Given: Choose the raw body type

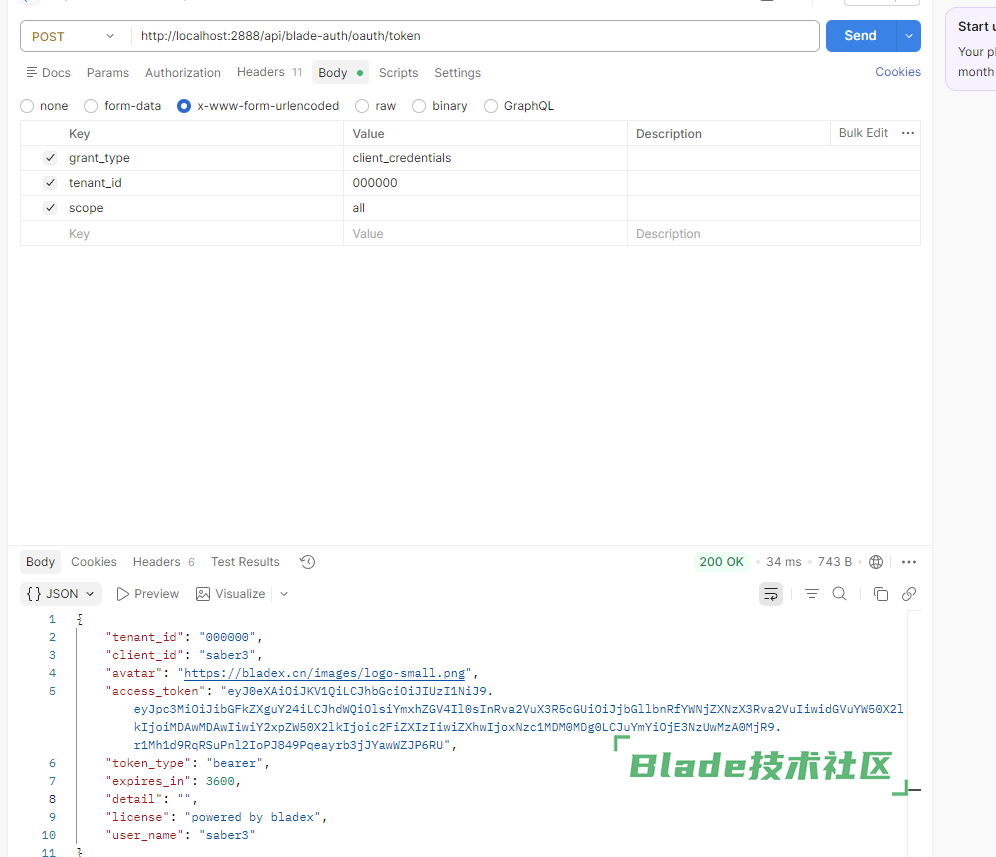Looking at the screenshot, I should coord(363,106).
